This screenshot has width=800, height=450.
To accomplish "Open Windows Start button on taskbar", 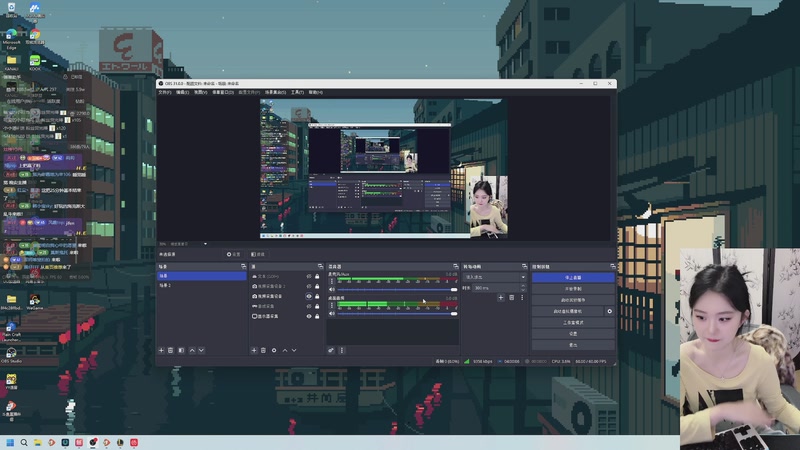I will coord(10,442).
